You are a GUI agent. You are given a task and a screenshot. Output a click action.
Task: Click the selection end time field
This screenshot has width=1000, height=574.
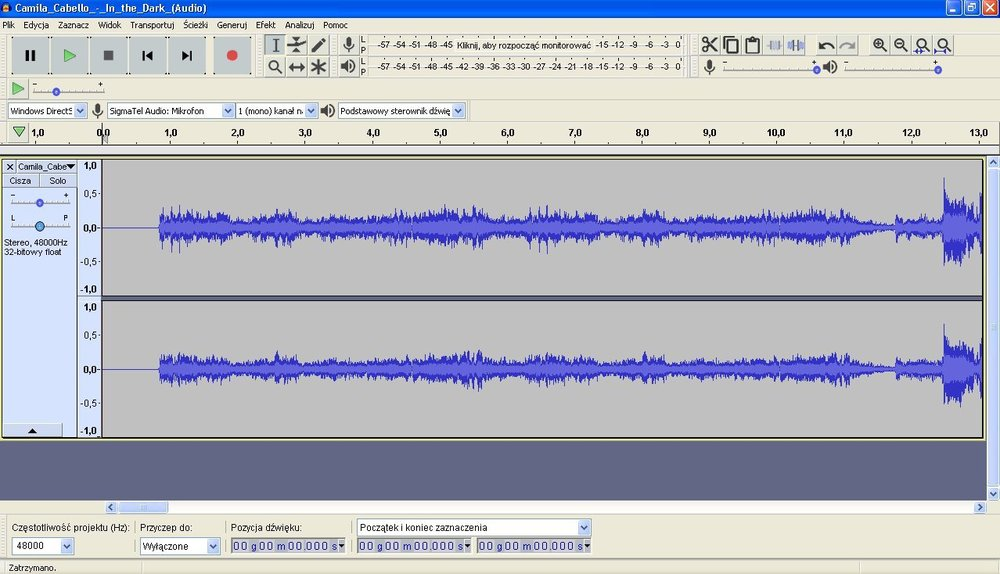coord(534,546)
